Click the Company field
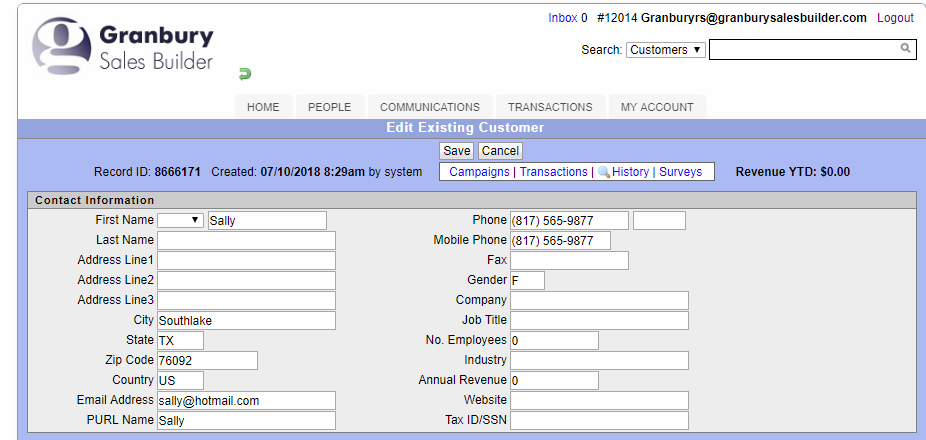Viewport: 926px width, 440px height. (x=599, y=301)
